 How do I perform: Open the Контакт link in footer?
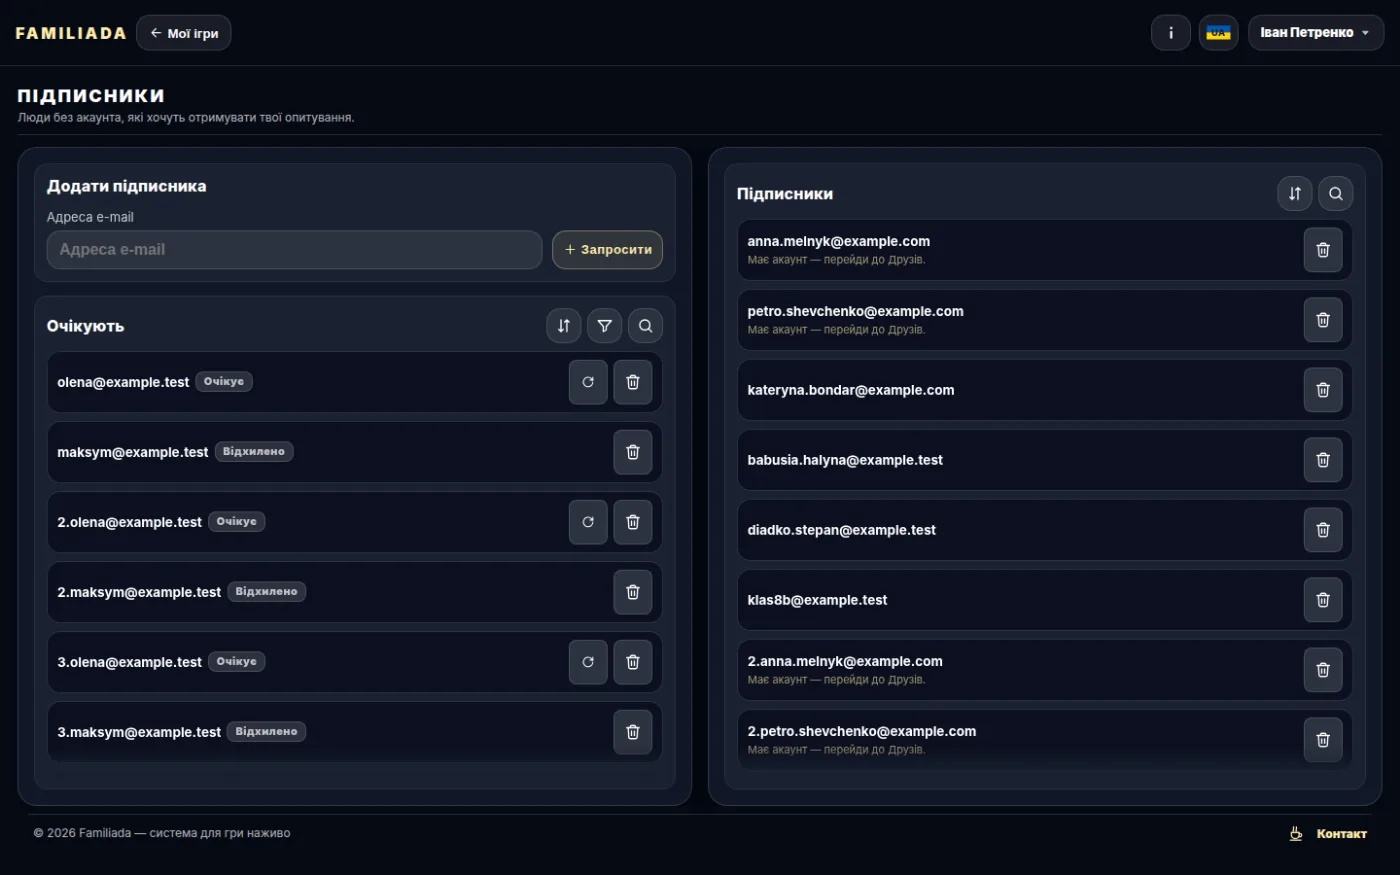(1329, 834)
